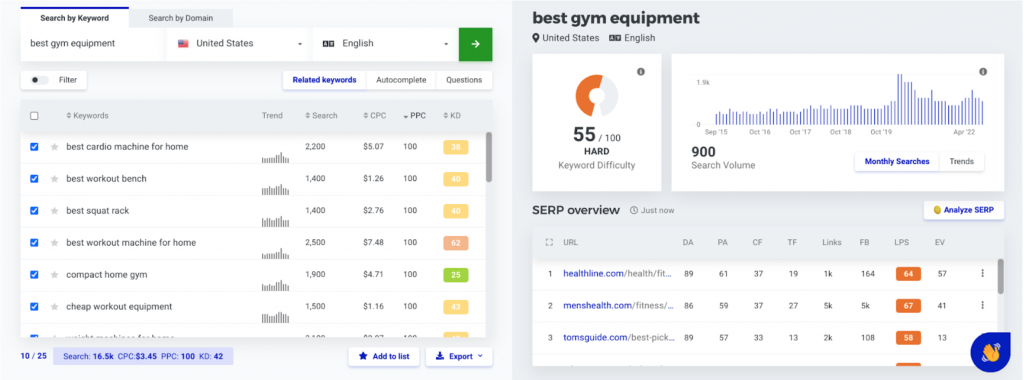The height and width of the screenshot is (380, 1024).
Task: Open the English language dropdown
Action: (x=385, y=44)
